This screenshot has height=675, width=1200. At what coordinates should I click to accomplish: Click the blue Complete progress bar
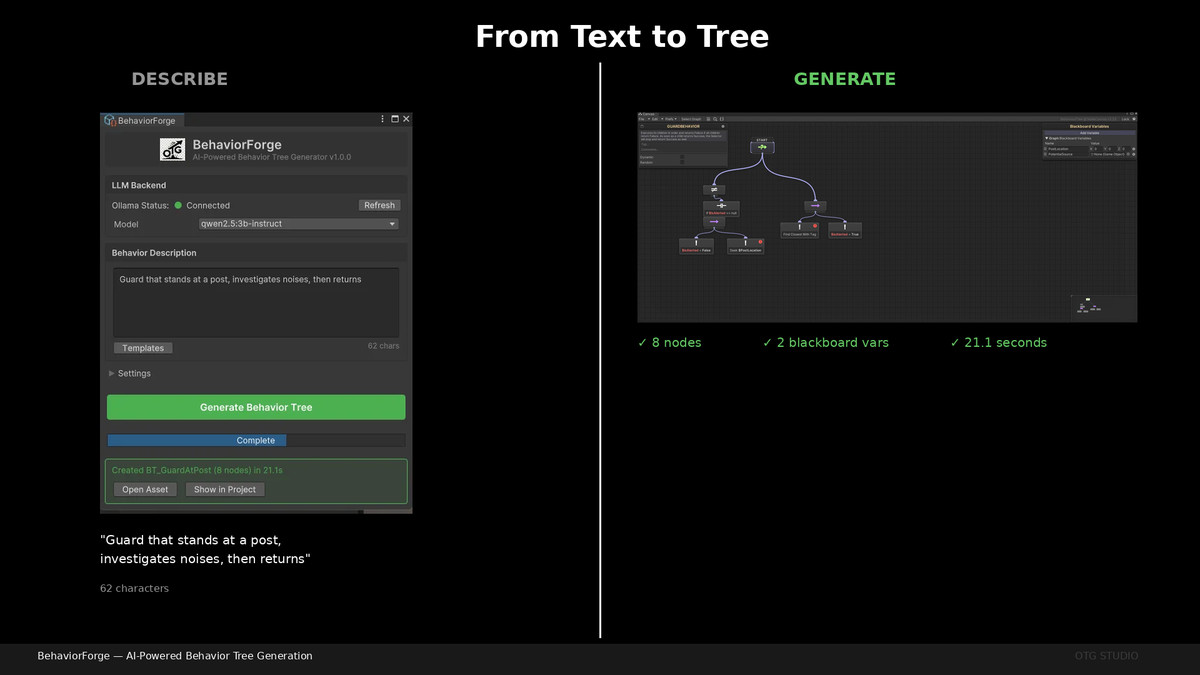(256, 440)
